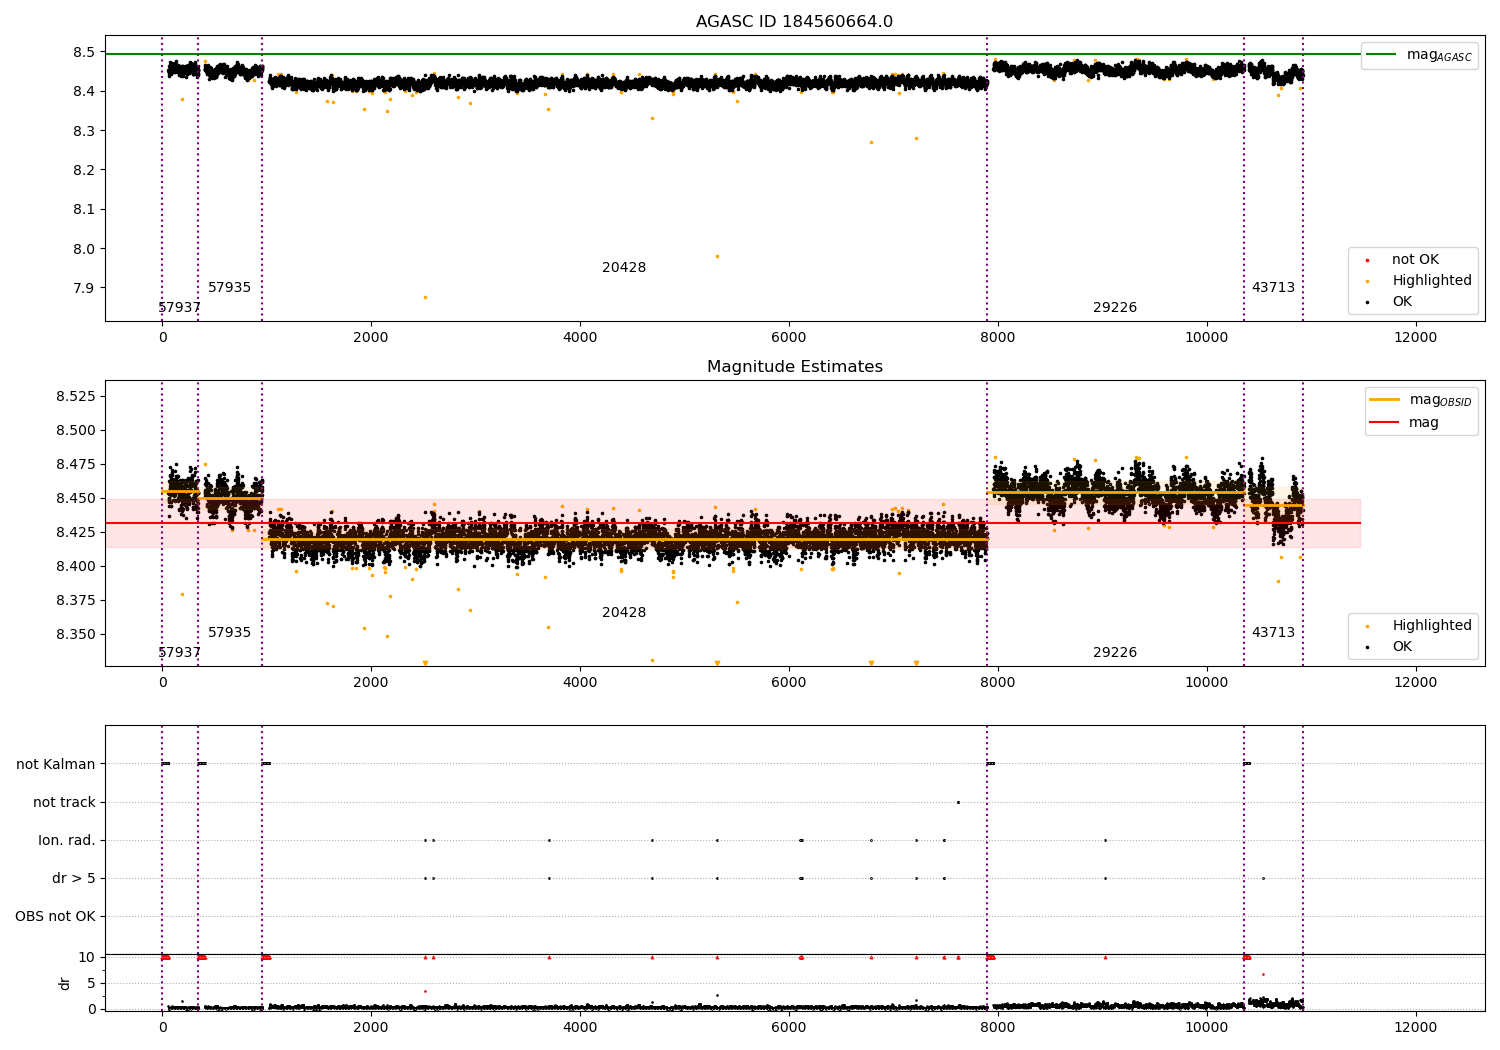Click the "dr > 5" axis label
The image size is (1500, 1050).
click(x=74, y=878)
